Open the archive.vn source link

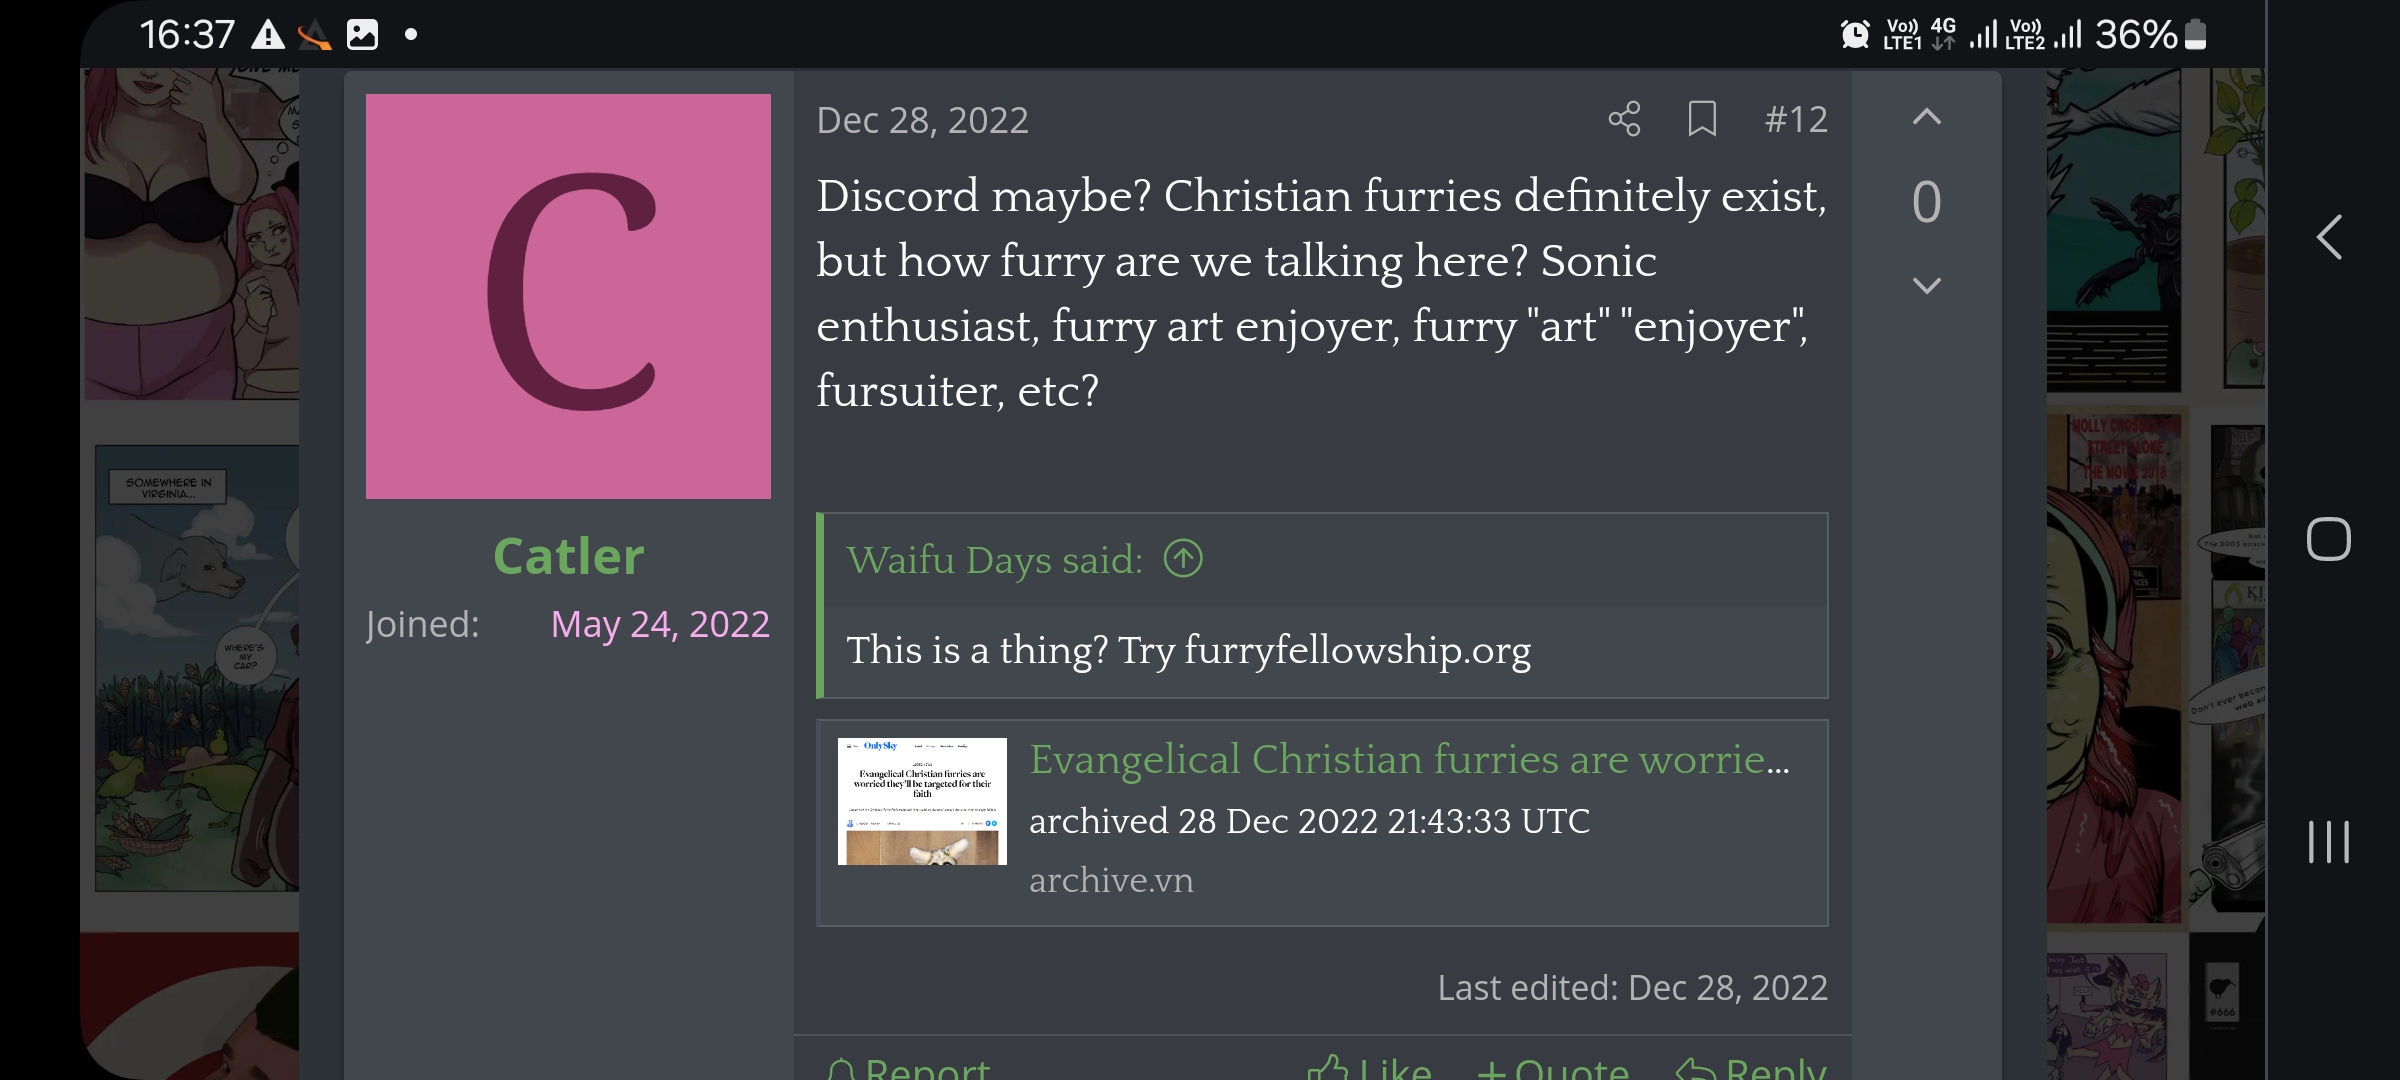[1111, 880]
